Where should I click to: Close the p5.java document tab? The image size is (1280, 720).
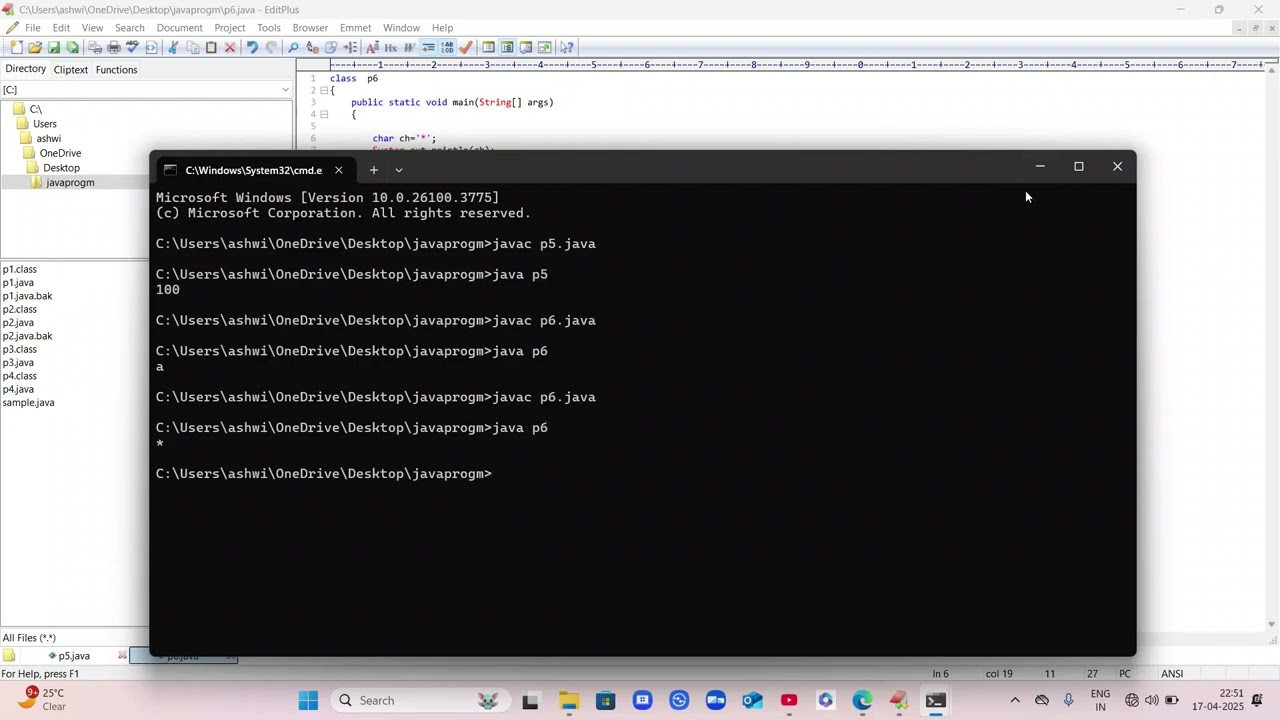pyautogui.click(x=122, y=656)
